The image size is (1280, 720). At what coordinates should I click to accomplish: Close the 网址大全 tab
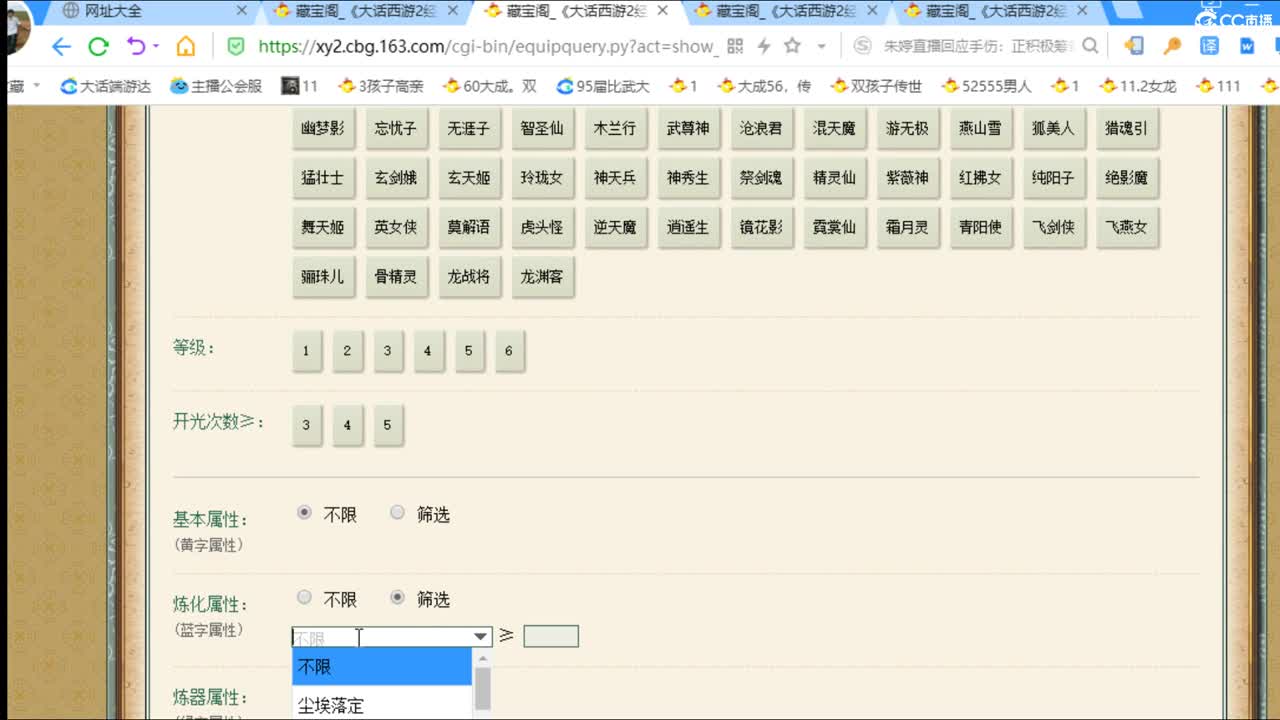click(241, 11)
